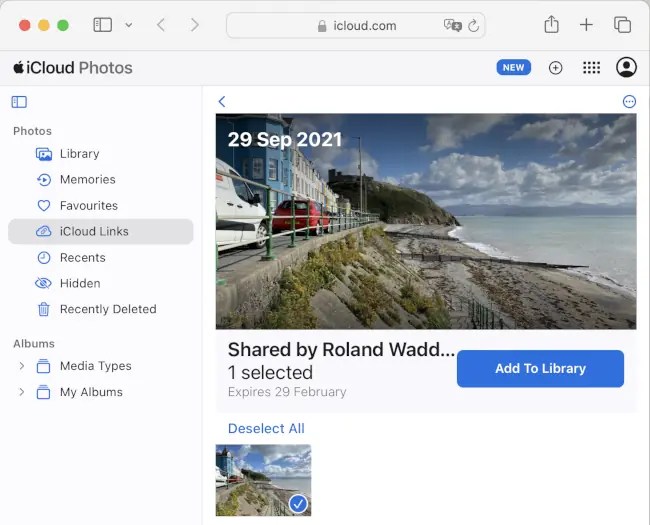The height and width of the screenshot is (525, 650).
Task: Reload the iCloud page
Action: coord(473,26)
